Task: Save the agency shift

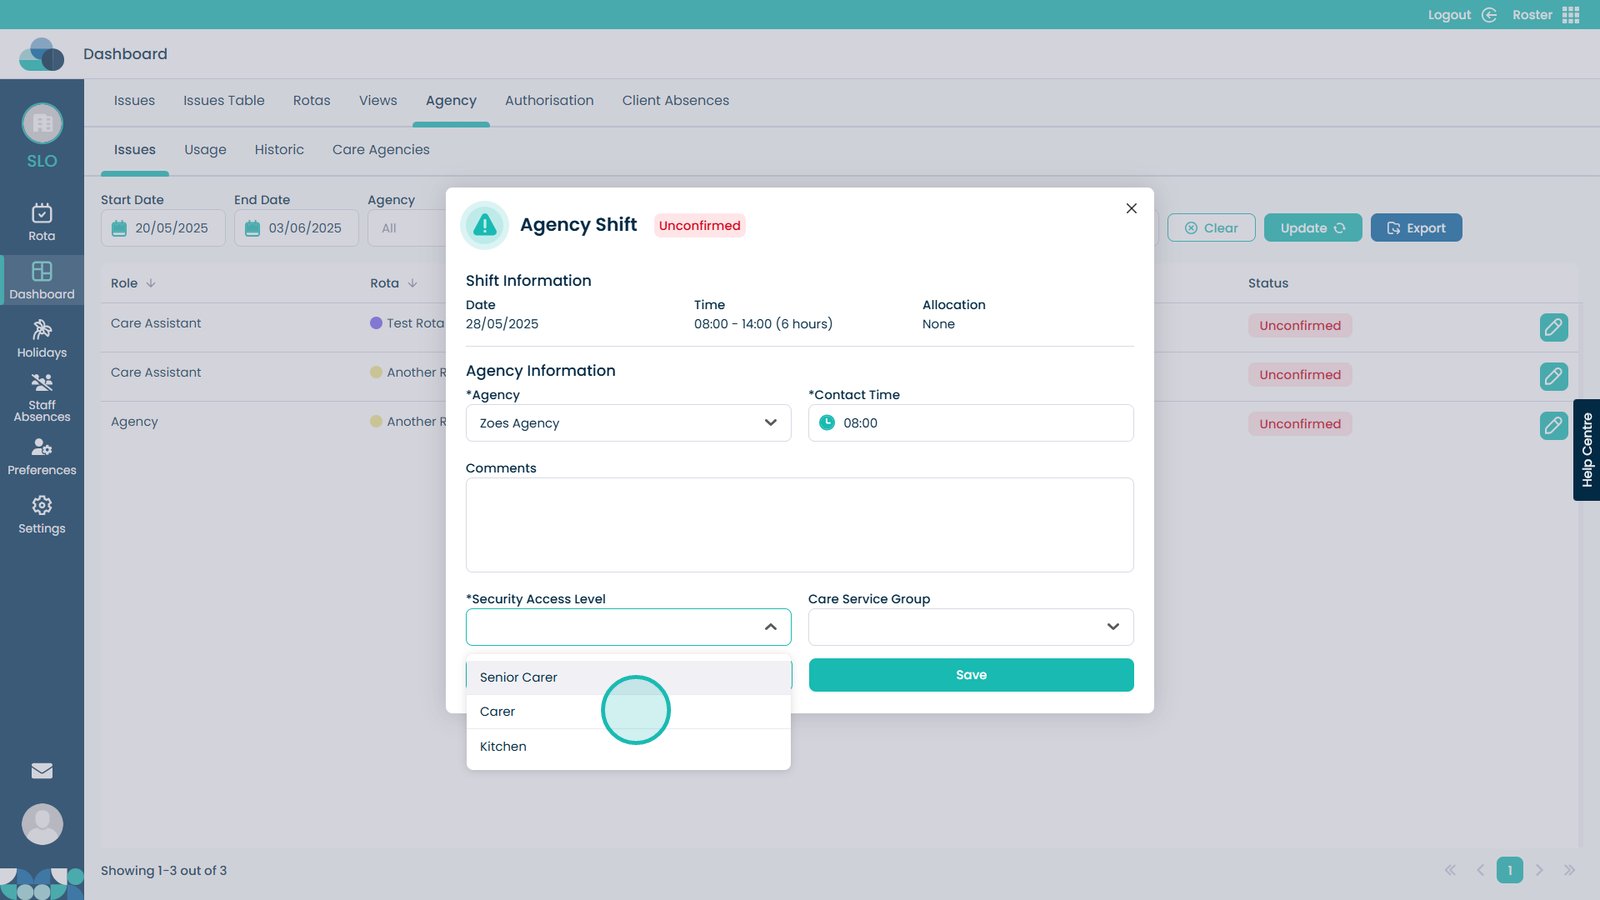Action: 970,675
